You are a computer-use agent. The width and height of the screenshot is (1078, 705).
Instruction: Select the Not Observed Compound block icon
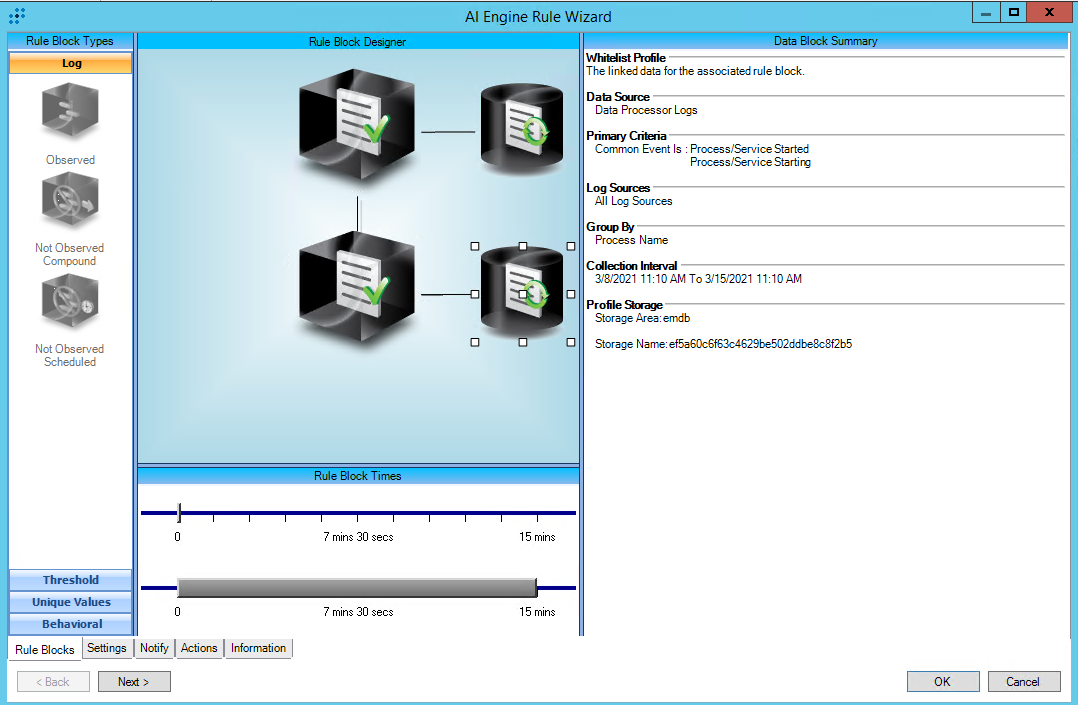(x=70, y=202)
